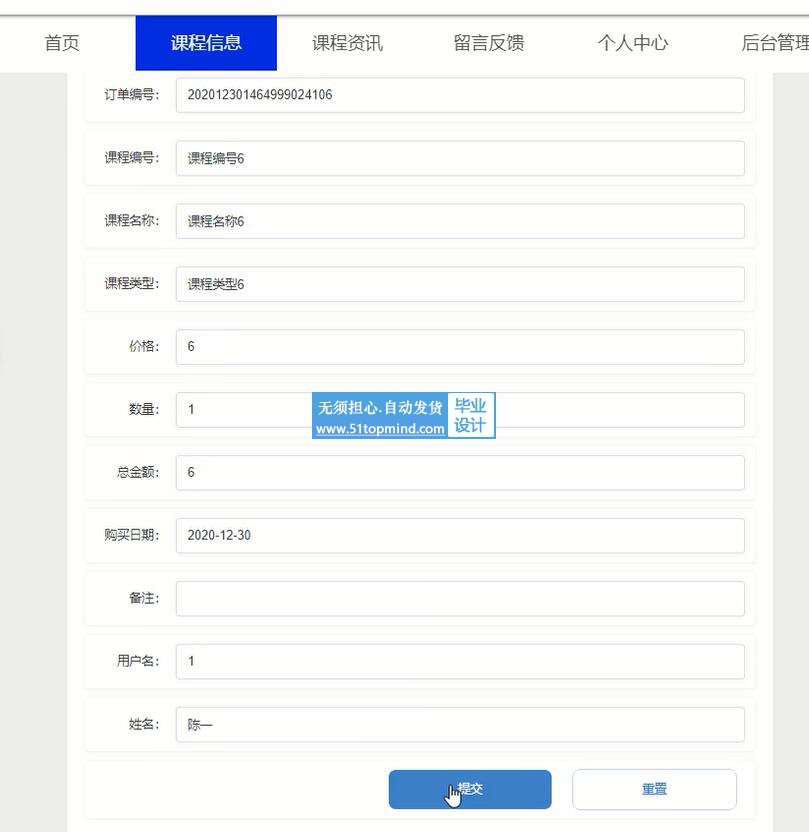Focus the 课程编号 text field

pos(460,158)
